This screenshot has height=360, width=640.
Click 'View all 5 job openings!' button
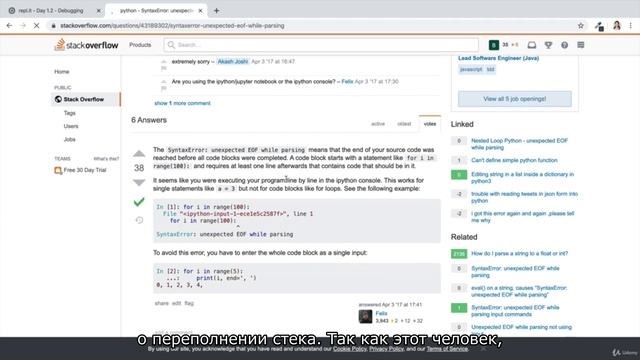[x=514, y=99]
